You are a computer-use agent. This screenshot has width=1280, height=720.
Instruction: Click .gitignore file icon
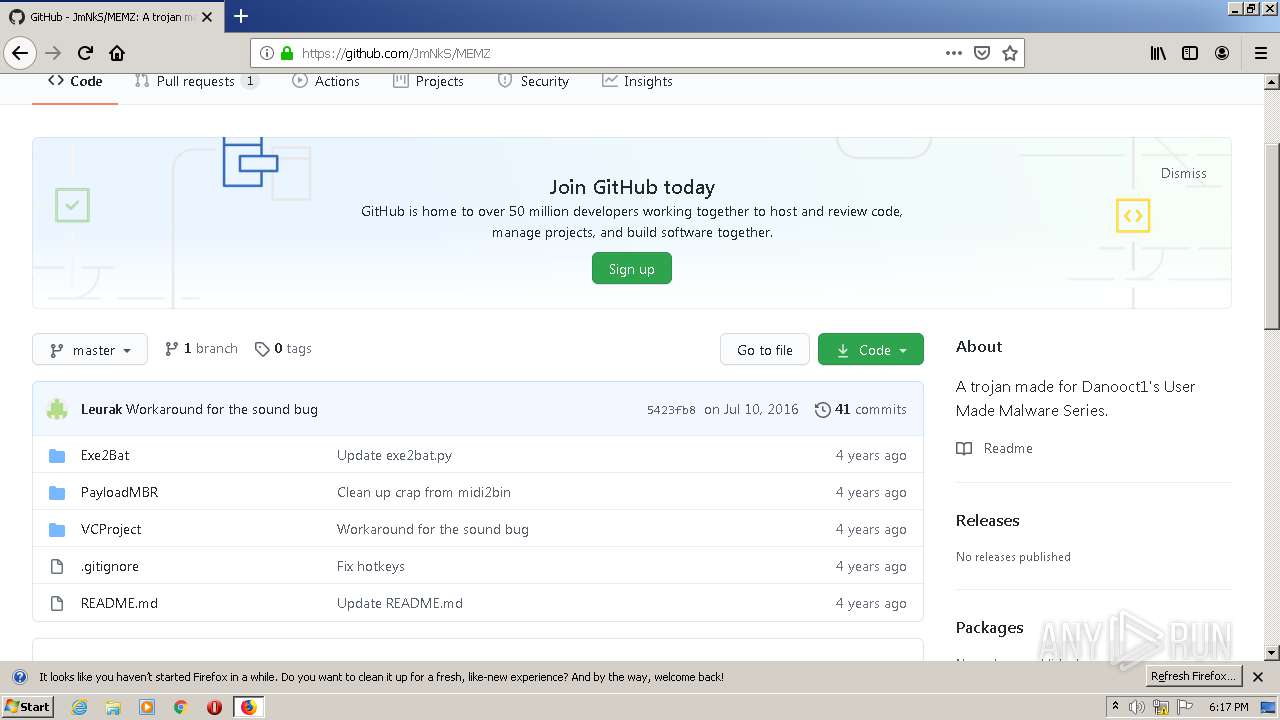[x=57, y=566]
